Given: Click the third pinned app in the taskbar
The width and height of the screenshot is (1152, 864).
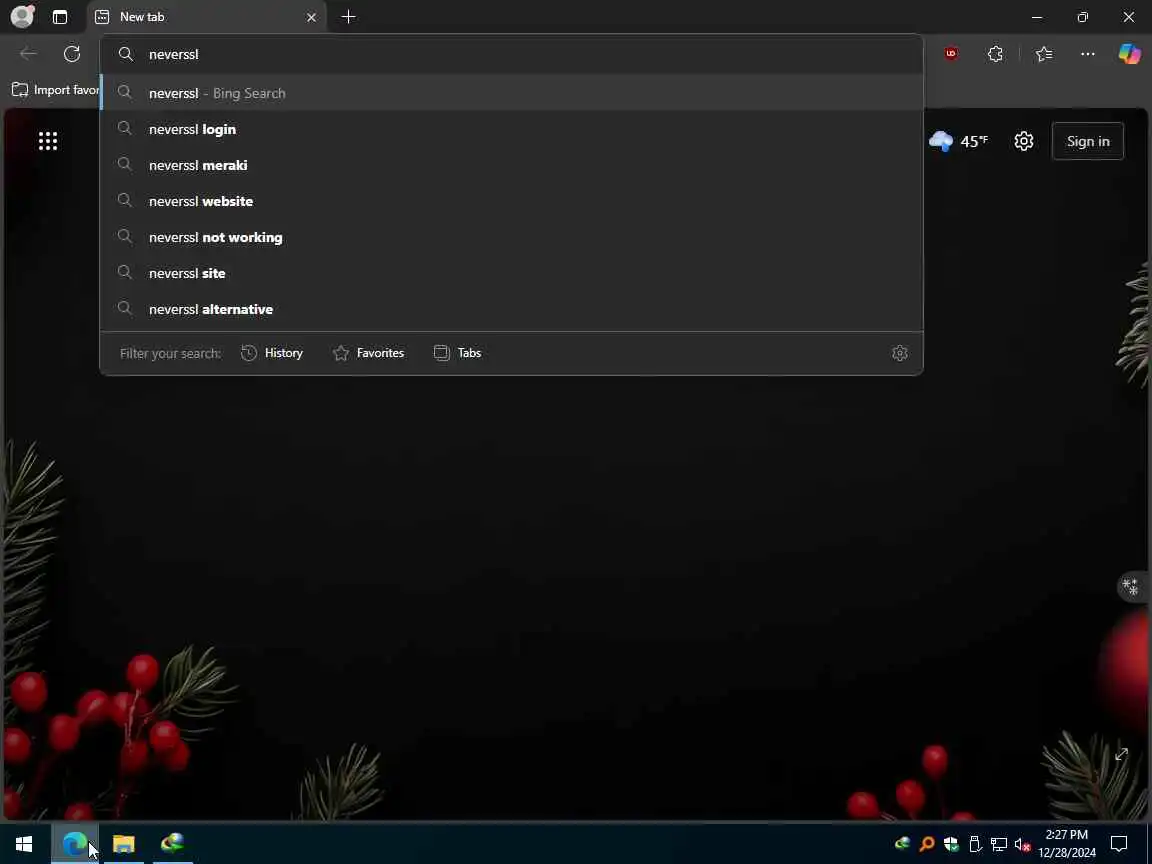Looking at the screenshot, I should coord(173,843).
